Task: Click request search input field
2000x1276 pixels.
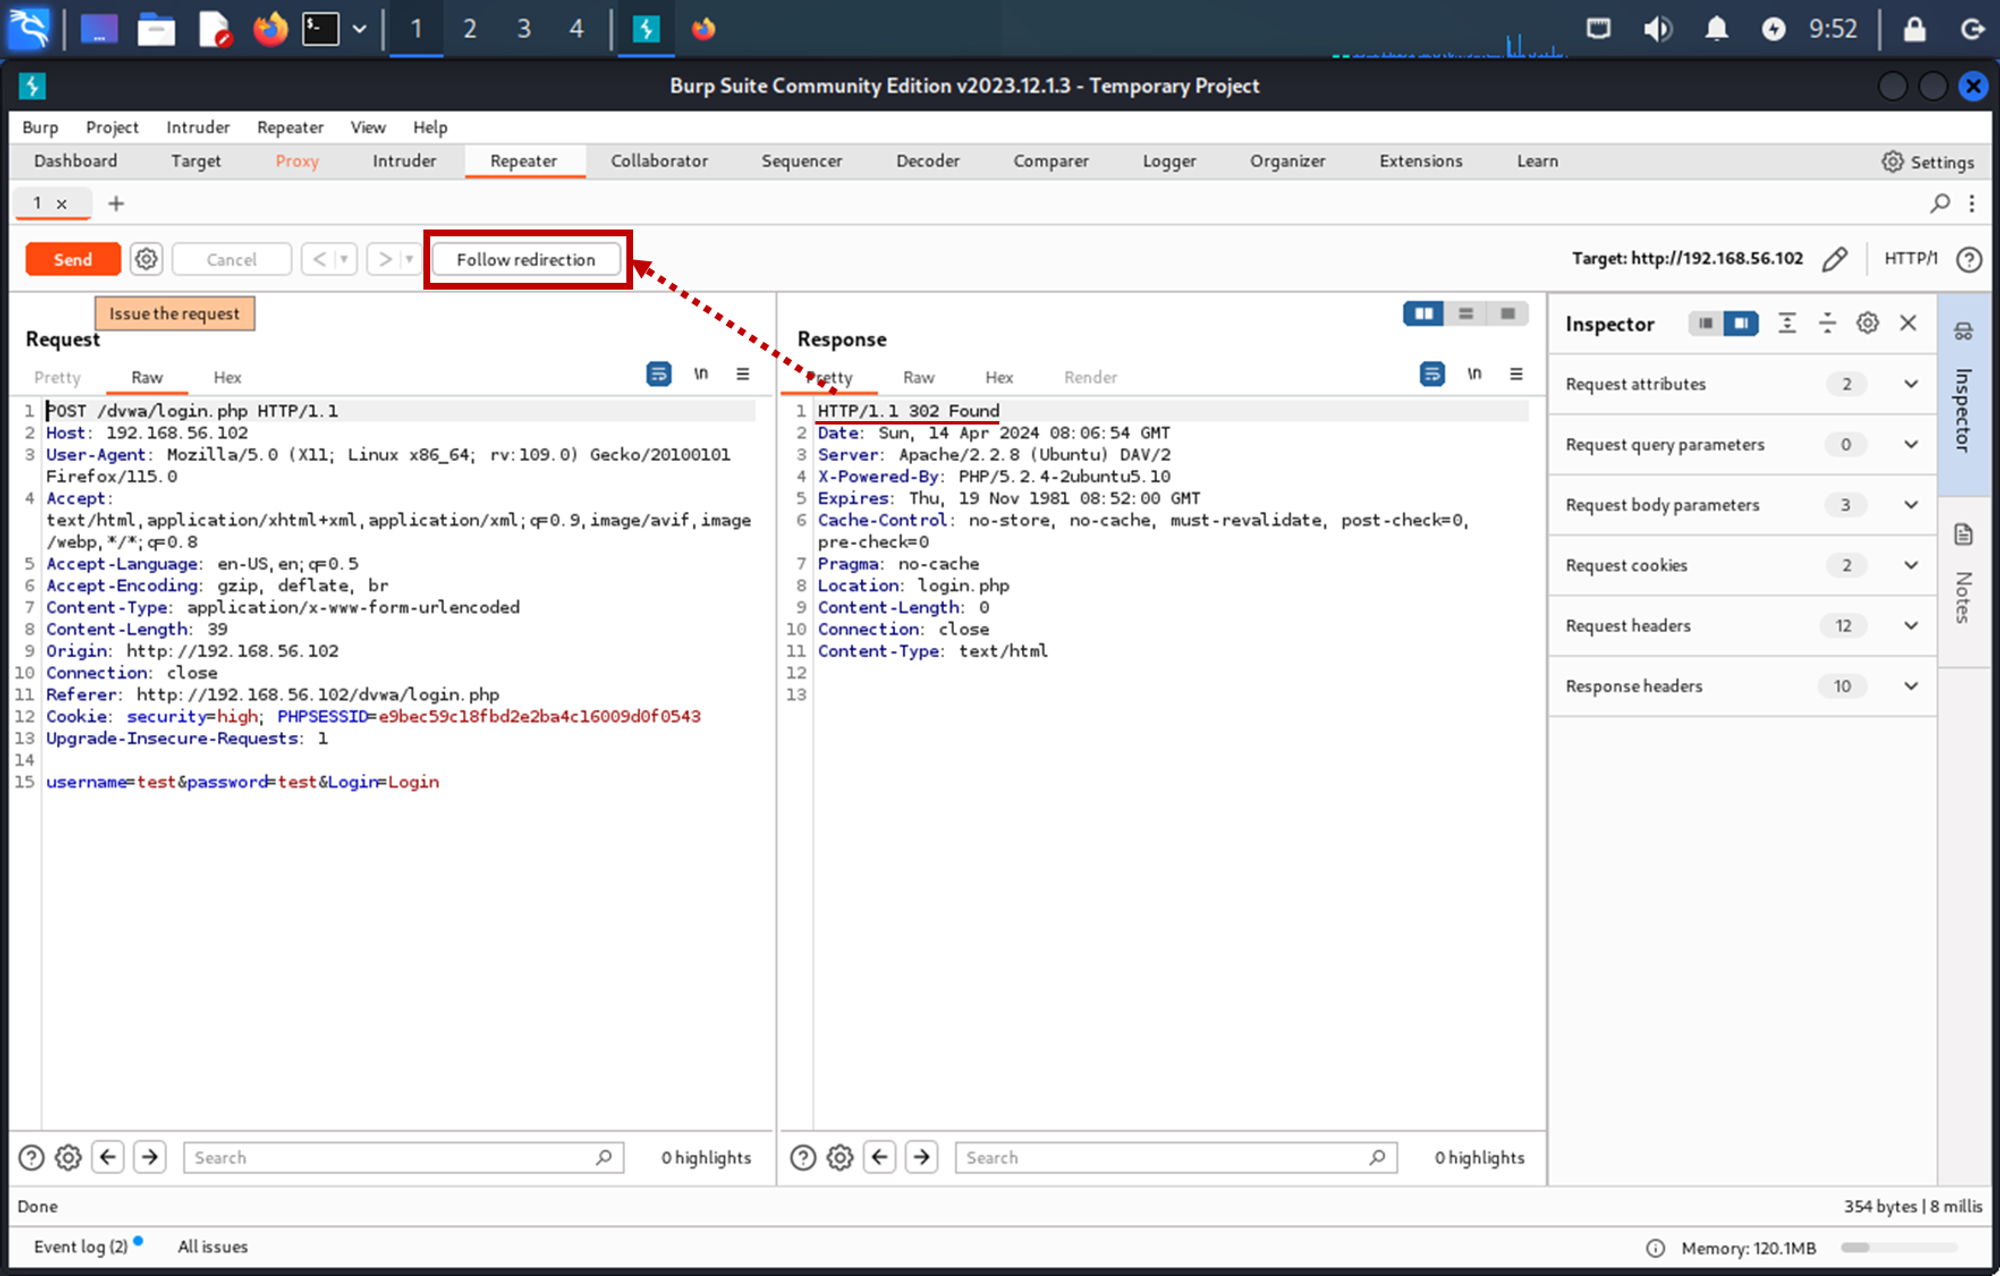Action: click(403, 1157)
